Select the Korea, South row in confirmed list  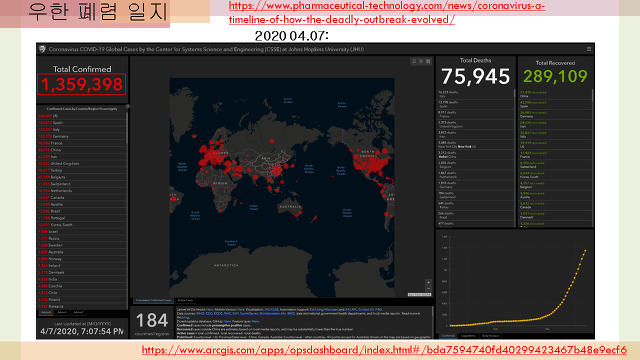point(82,225)
